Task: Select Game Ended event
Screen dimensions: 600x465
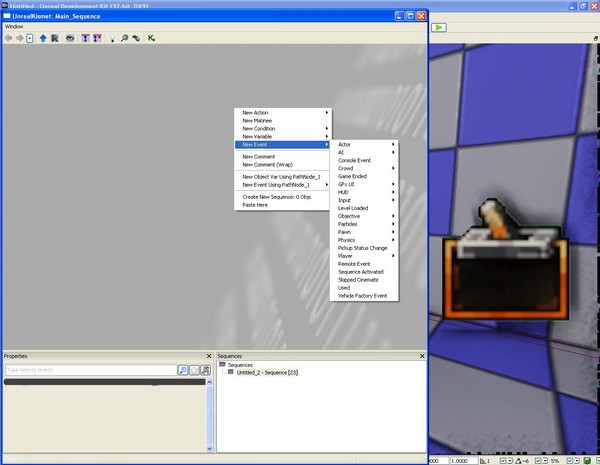Action: (364, 176)
